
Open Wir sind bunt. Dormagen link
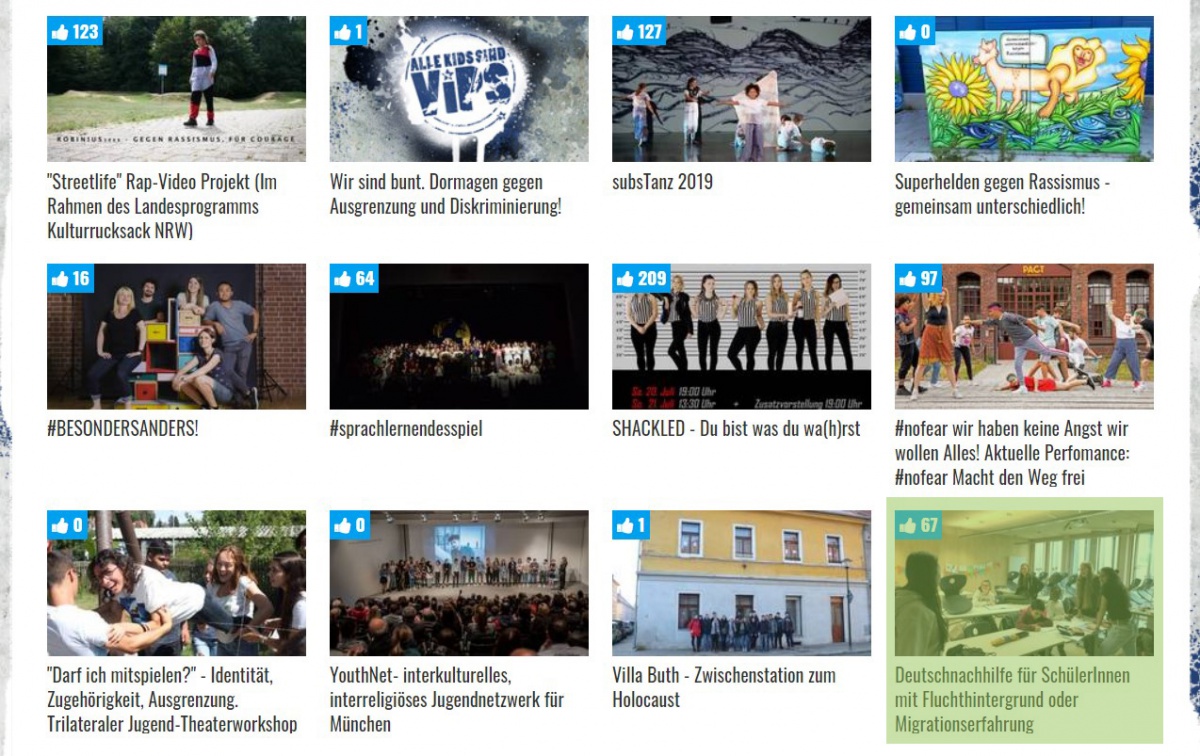coord(446,195)
